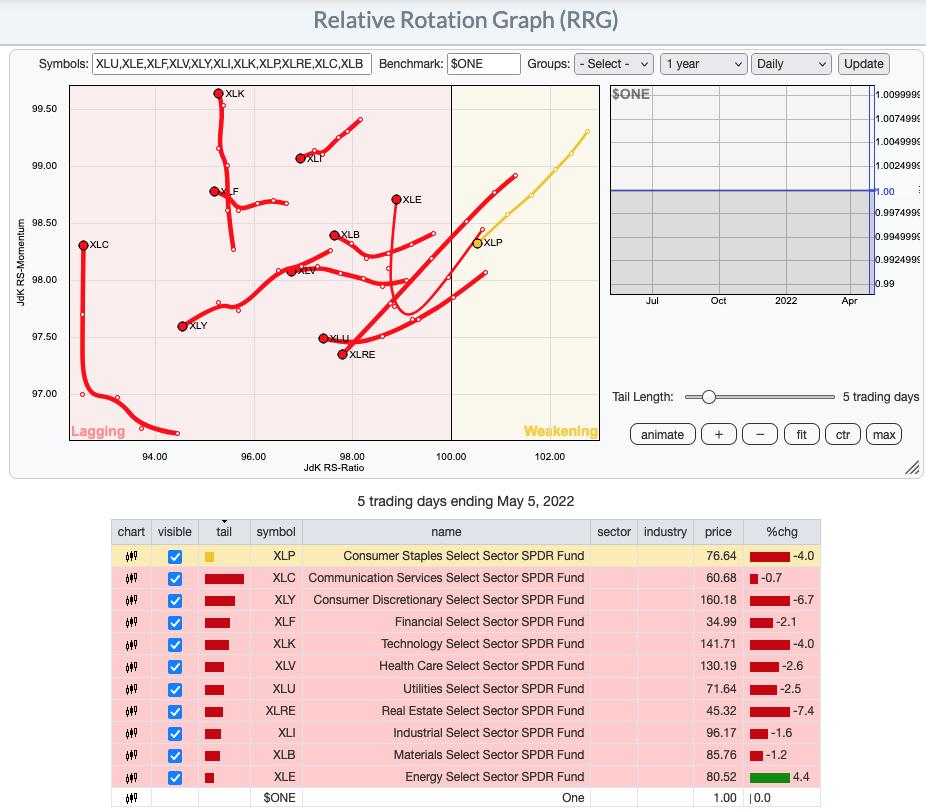Image resolution: width=926 pixels, height=812 pixels.
Task: Uncheck visibility for XLF
Action: (x=175, y=622)
